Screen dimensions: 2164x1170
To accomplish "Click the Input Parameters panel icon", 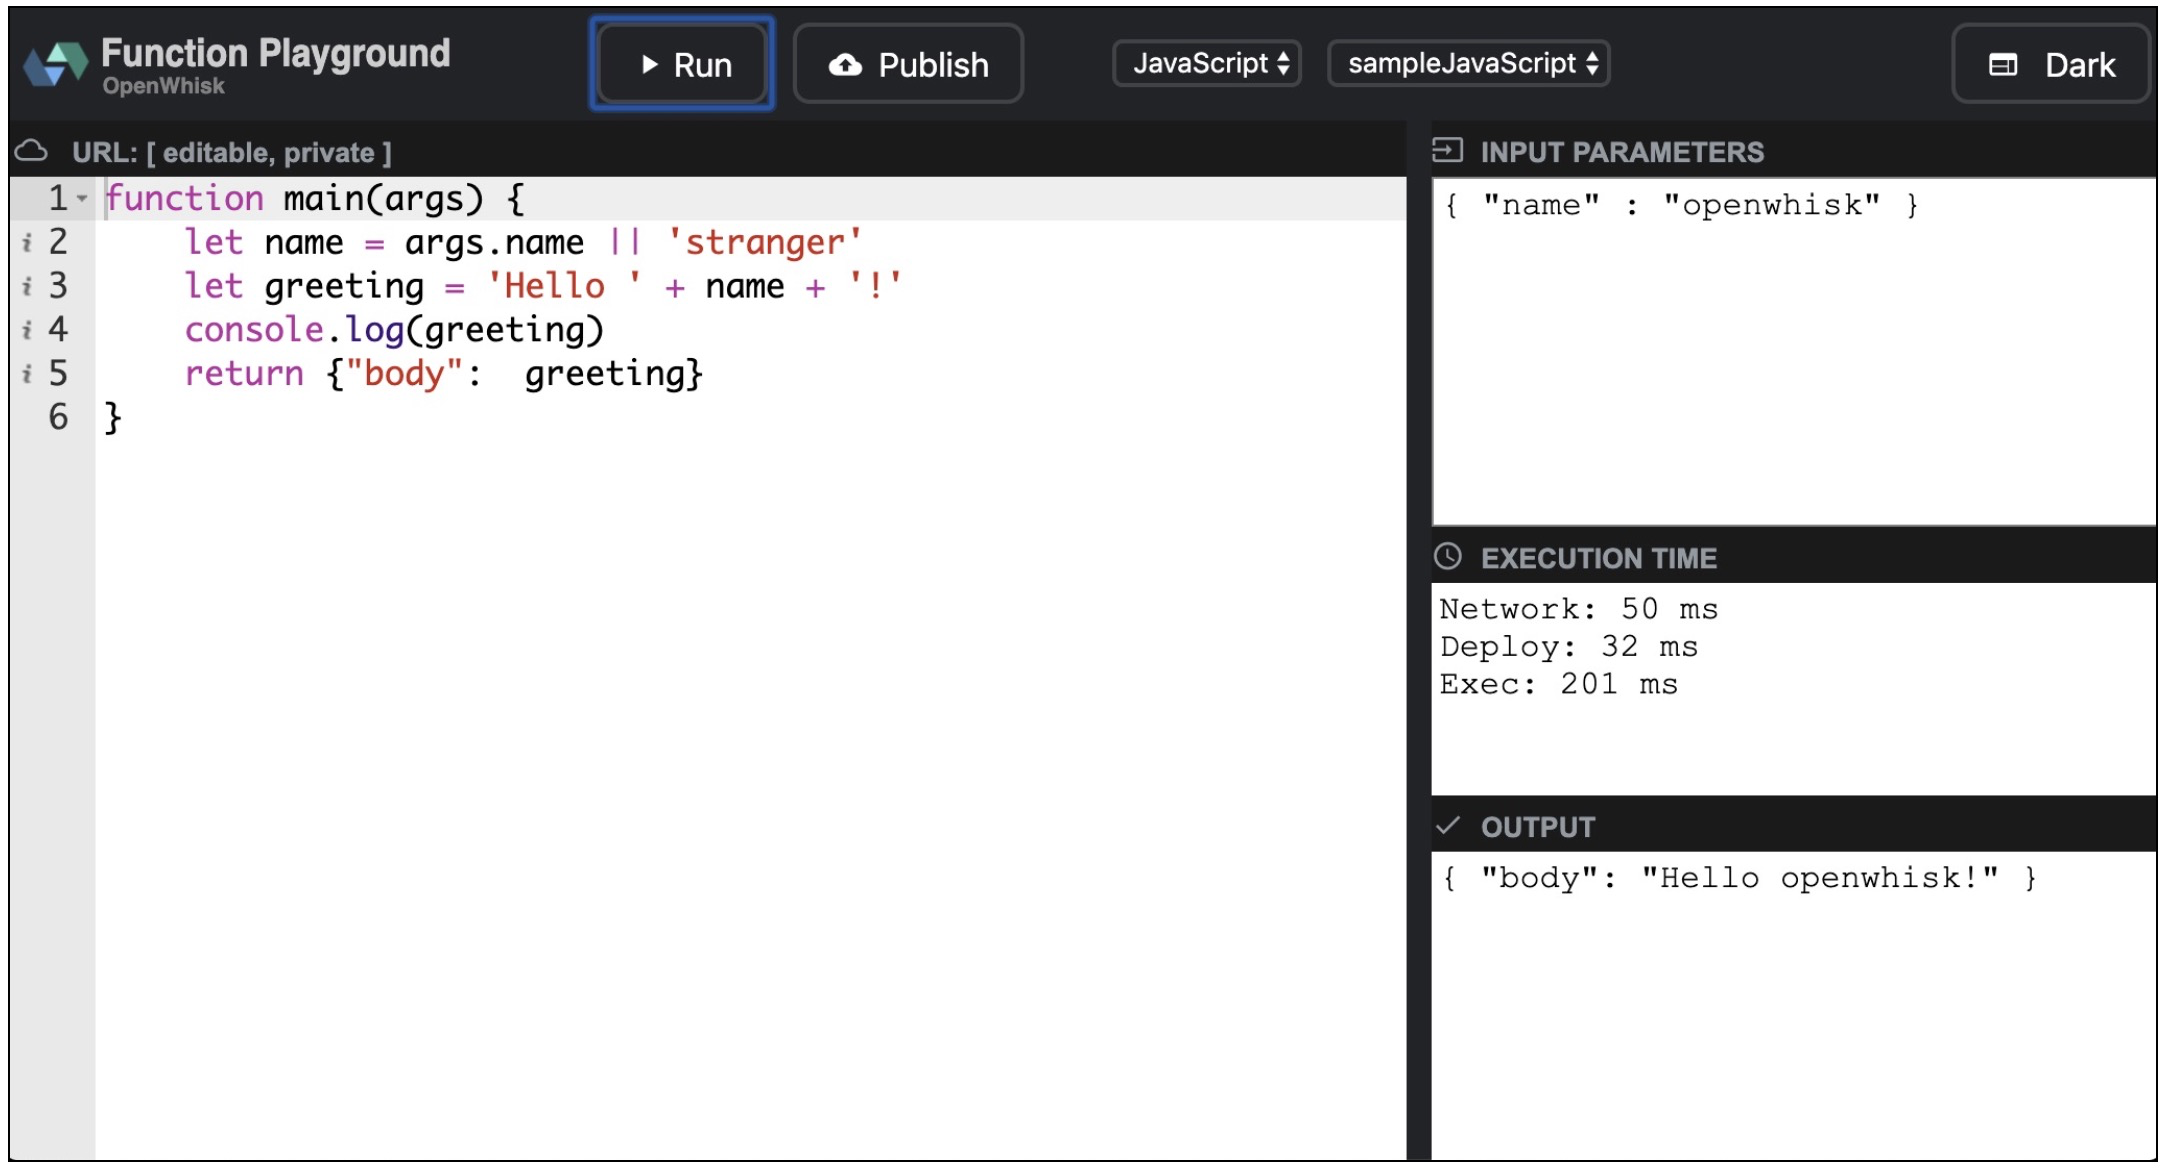I will [x=1449, y=152].
